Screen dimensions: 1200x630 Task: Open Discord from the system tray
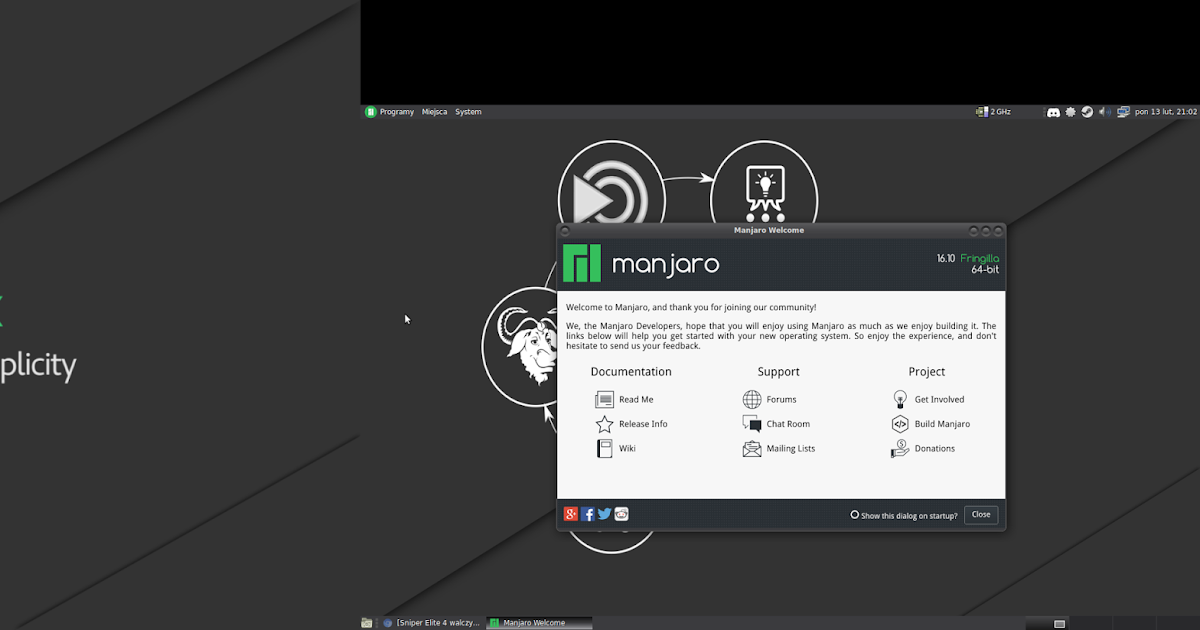[x=1053, y=111]
